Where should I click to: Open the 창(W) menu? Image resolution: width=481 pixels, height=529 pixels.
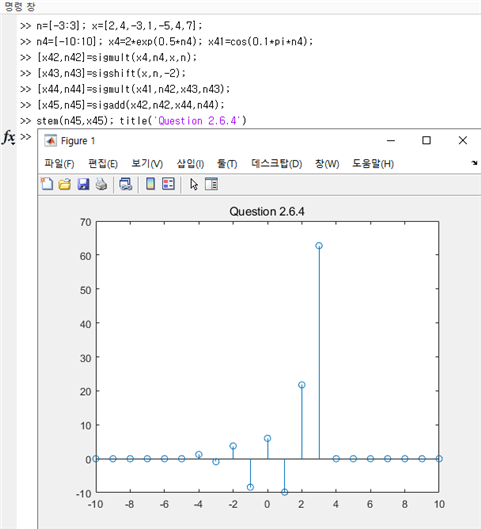[x=327, y=164]
